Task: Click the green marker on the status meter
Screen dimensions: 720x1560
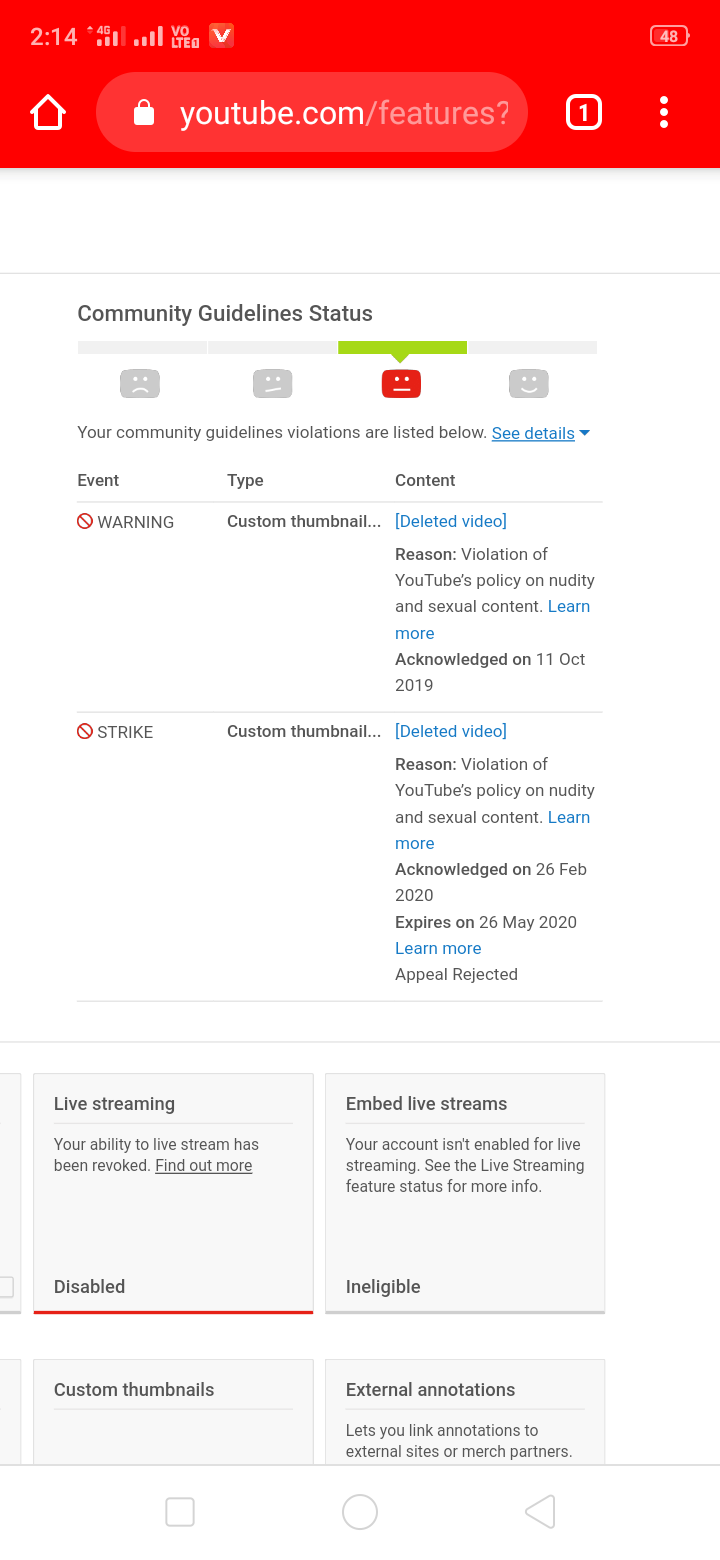Action: 402,346
